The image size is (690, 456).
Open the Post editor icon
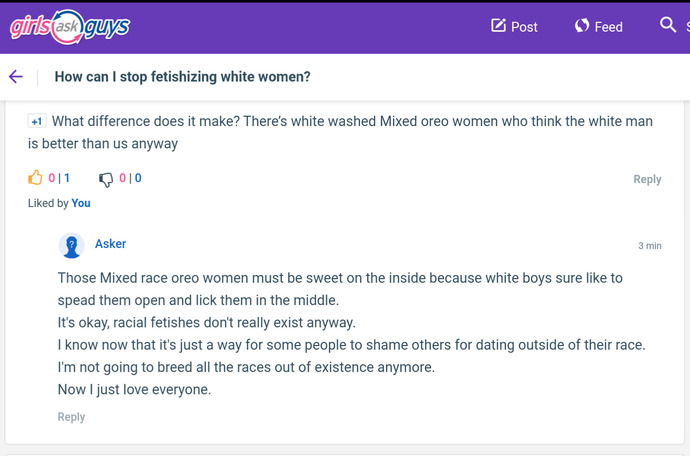tap(498, 26)
